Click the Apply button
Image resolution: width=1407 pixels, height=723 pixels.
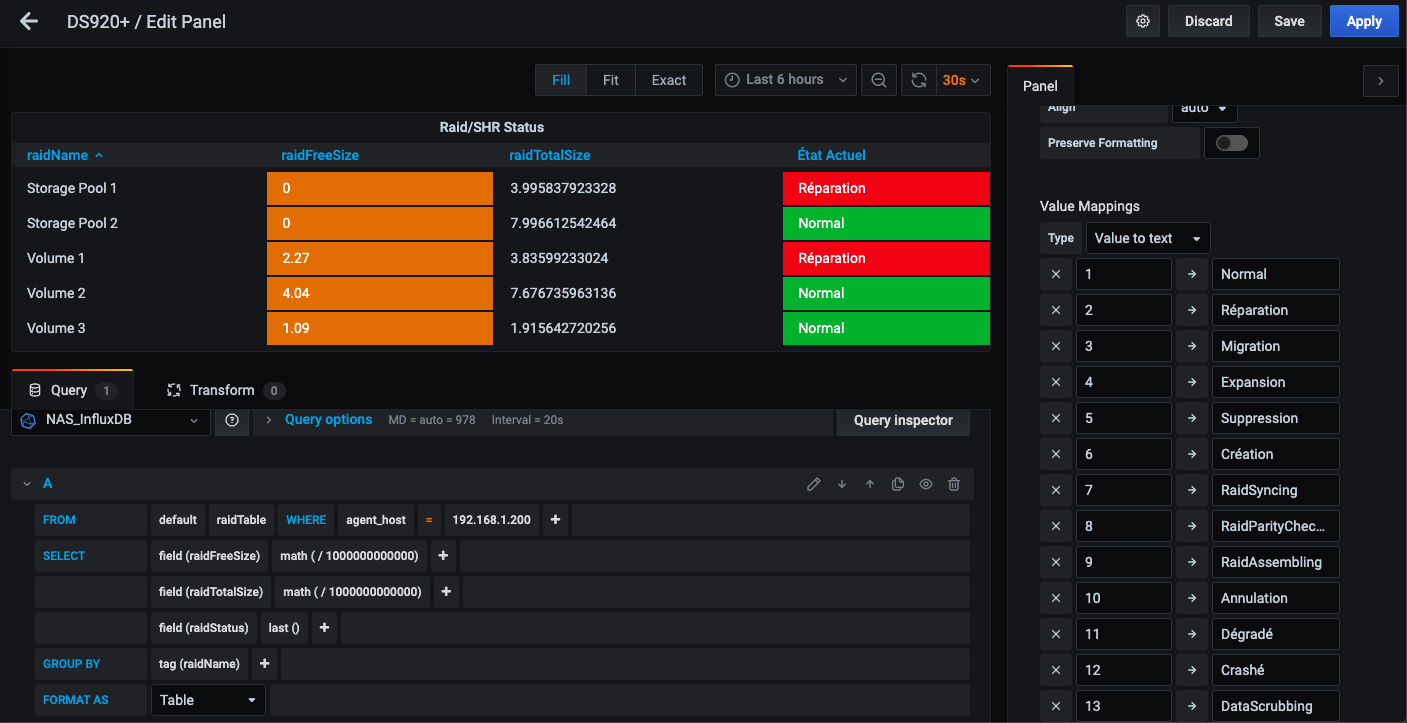[1363, 21]
